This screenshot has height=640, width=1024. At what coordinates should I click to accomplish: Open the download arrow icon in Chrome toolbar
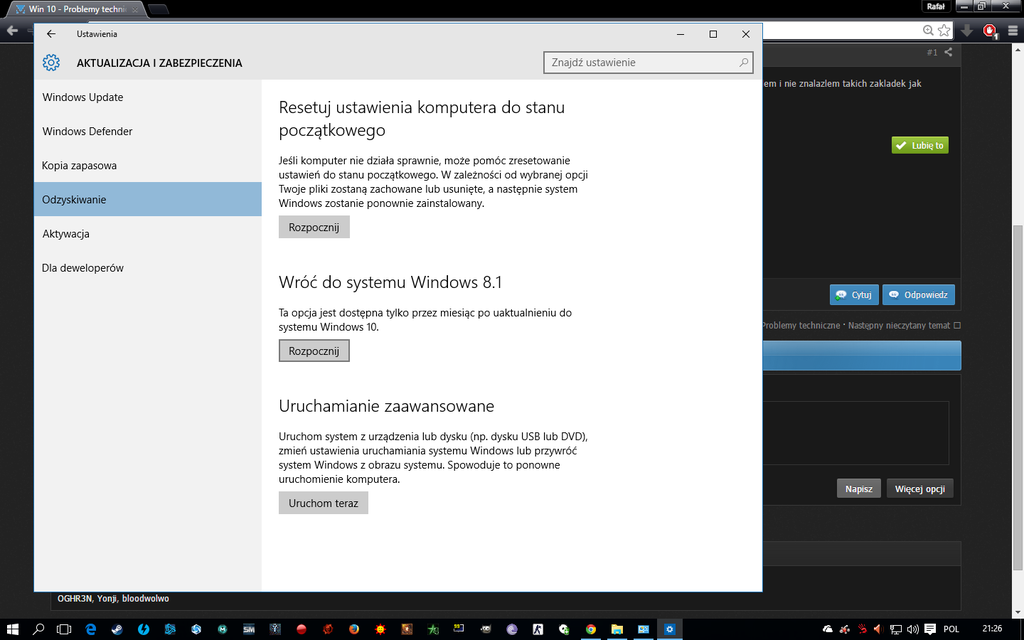[967, 31]
